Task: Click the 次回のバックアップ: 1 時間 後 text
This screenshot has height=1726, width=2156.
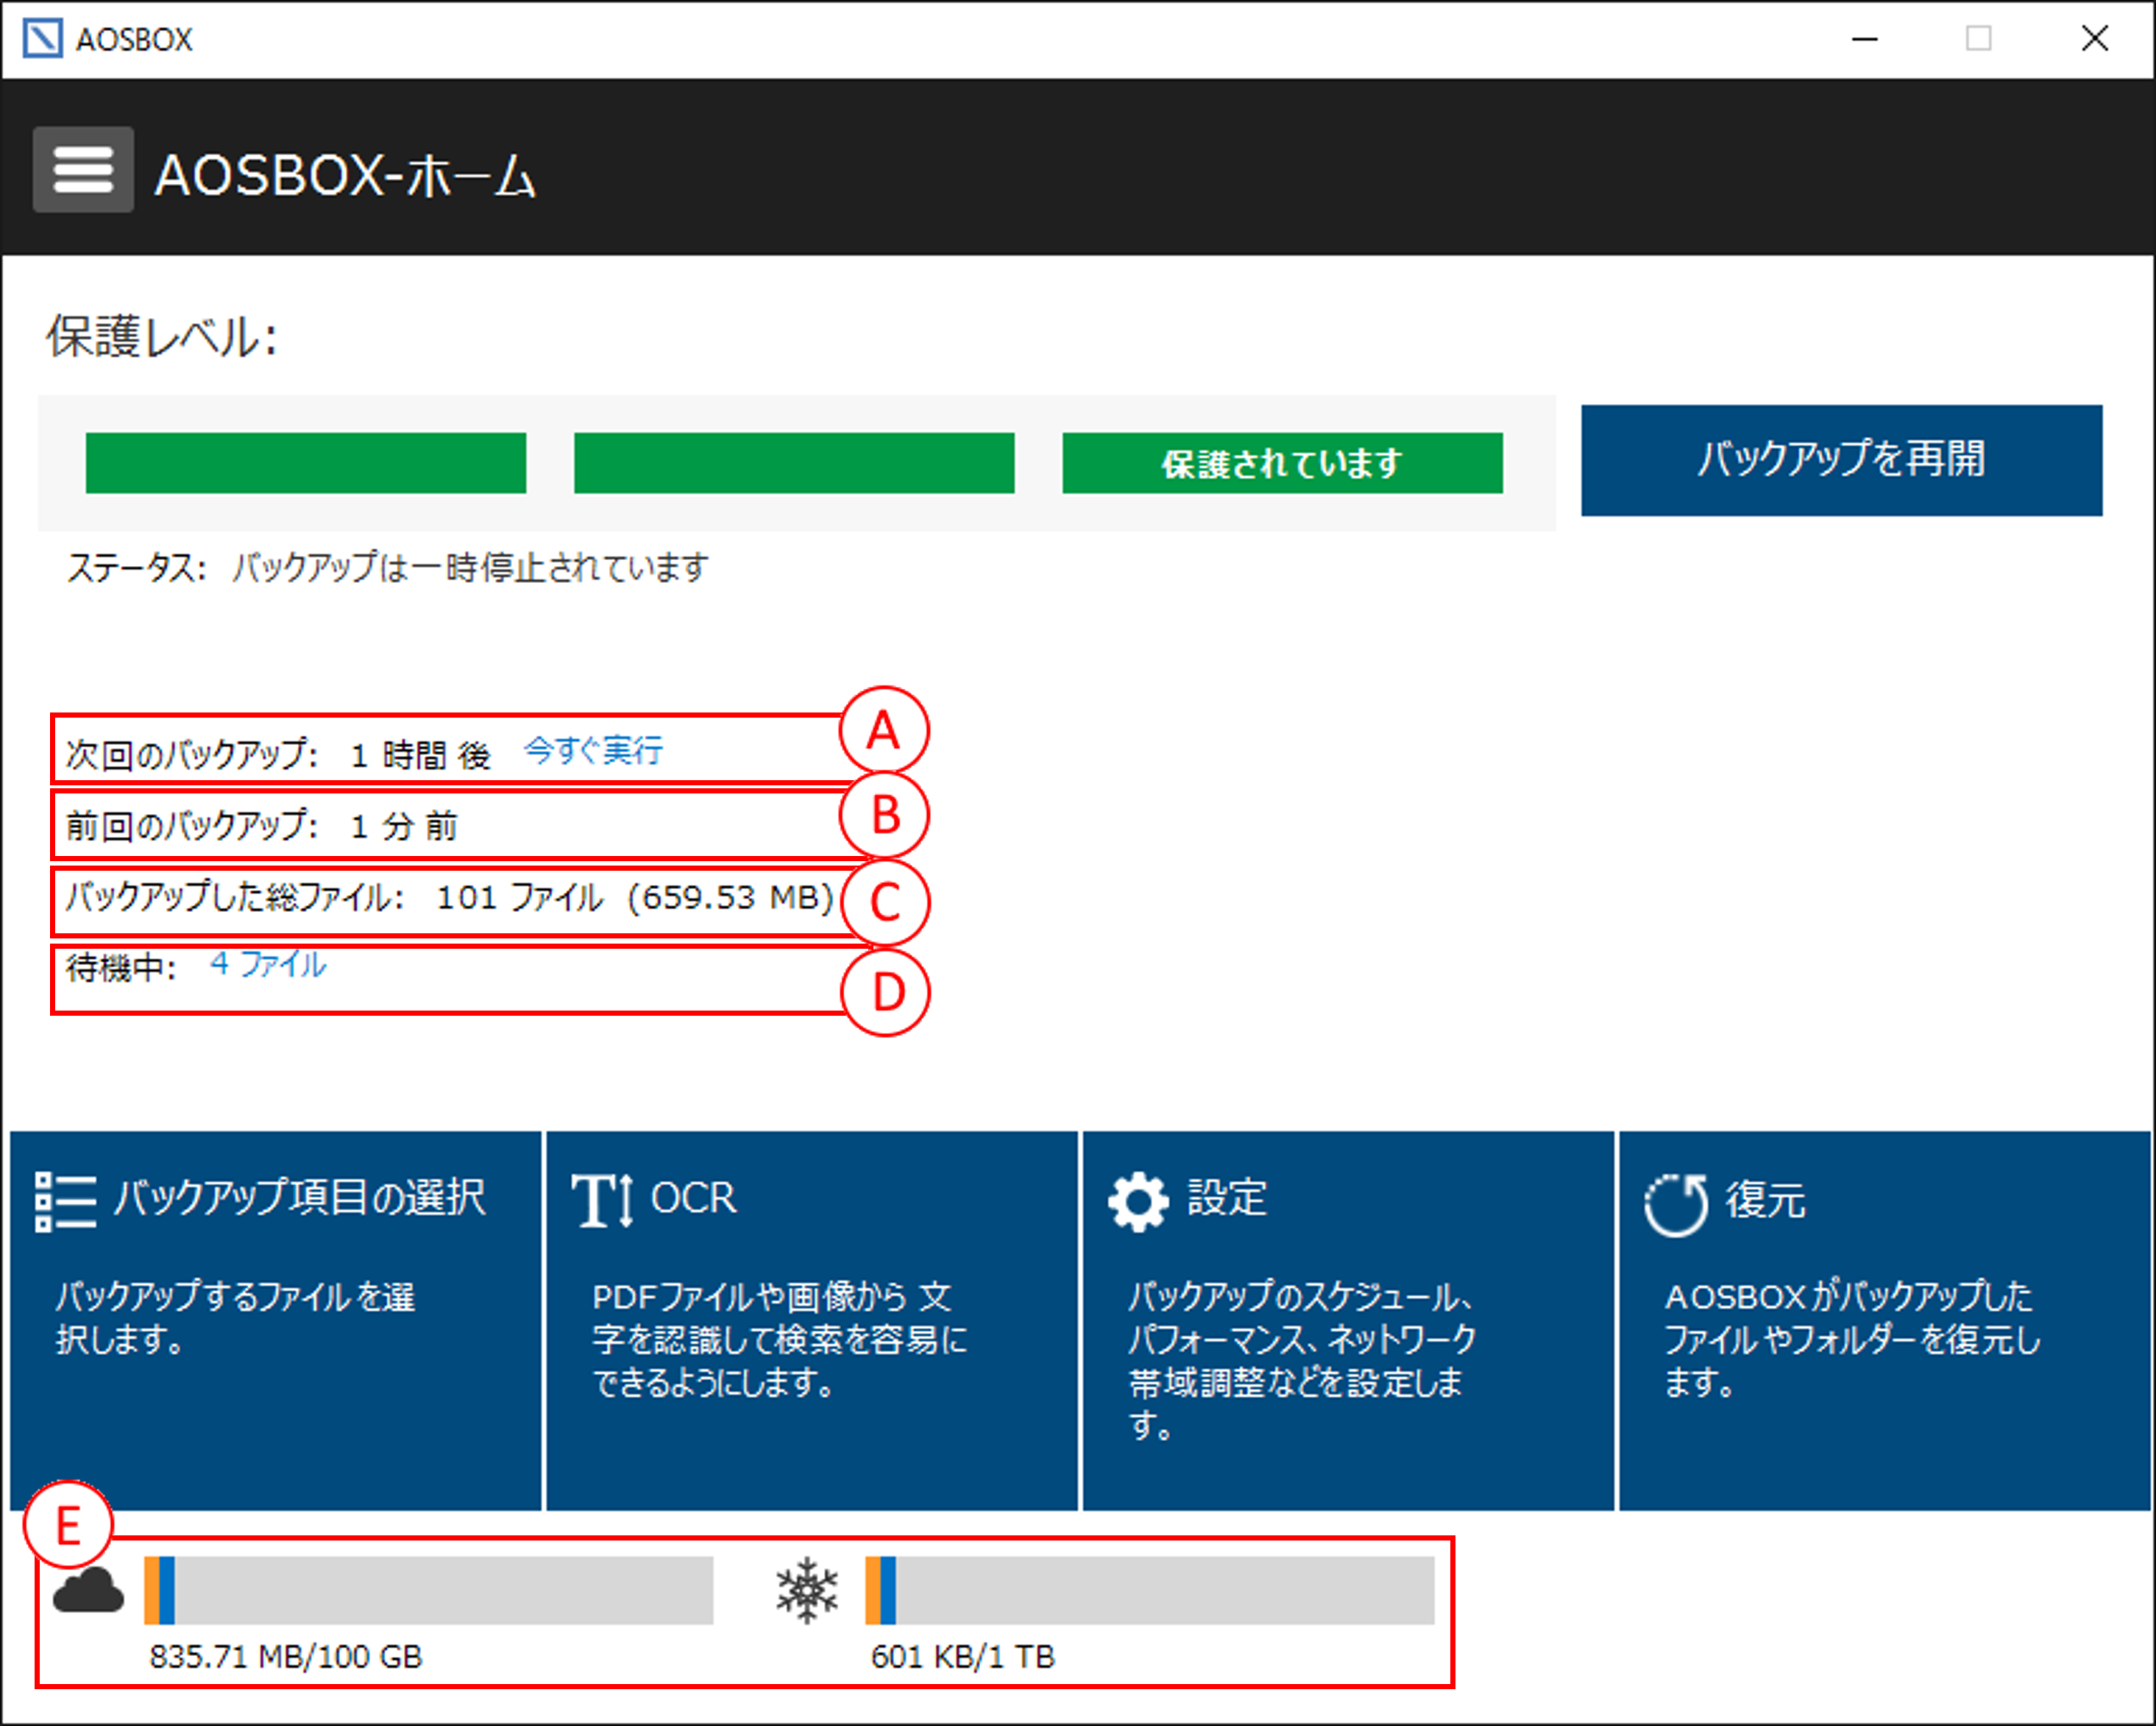Action: click(x=278, y=754)
